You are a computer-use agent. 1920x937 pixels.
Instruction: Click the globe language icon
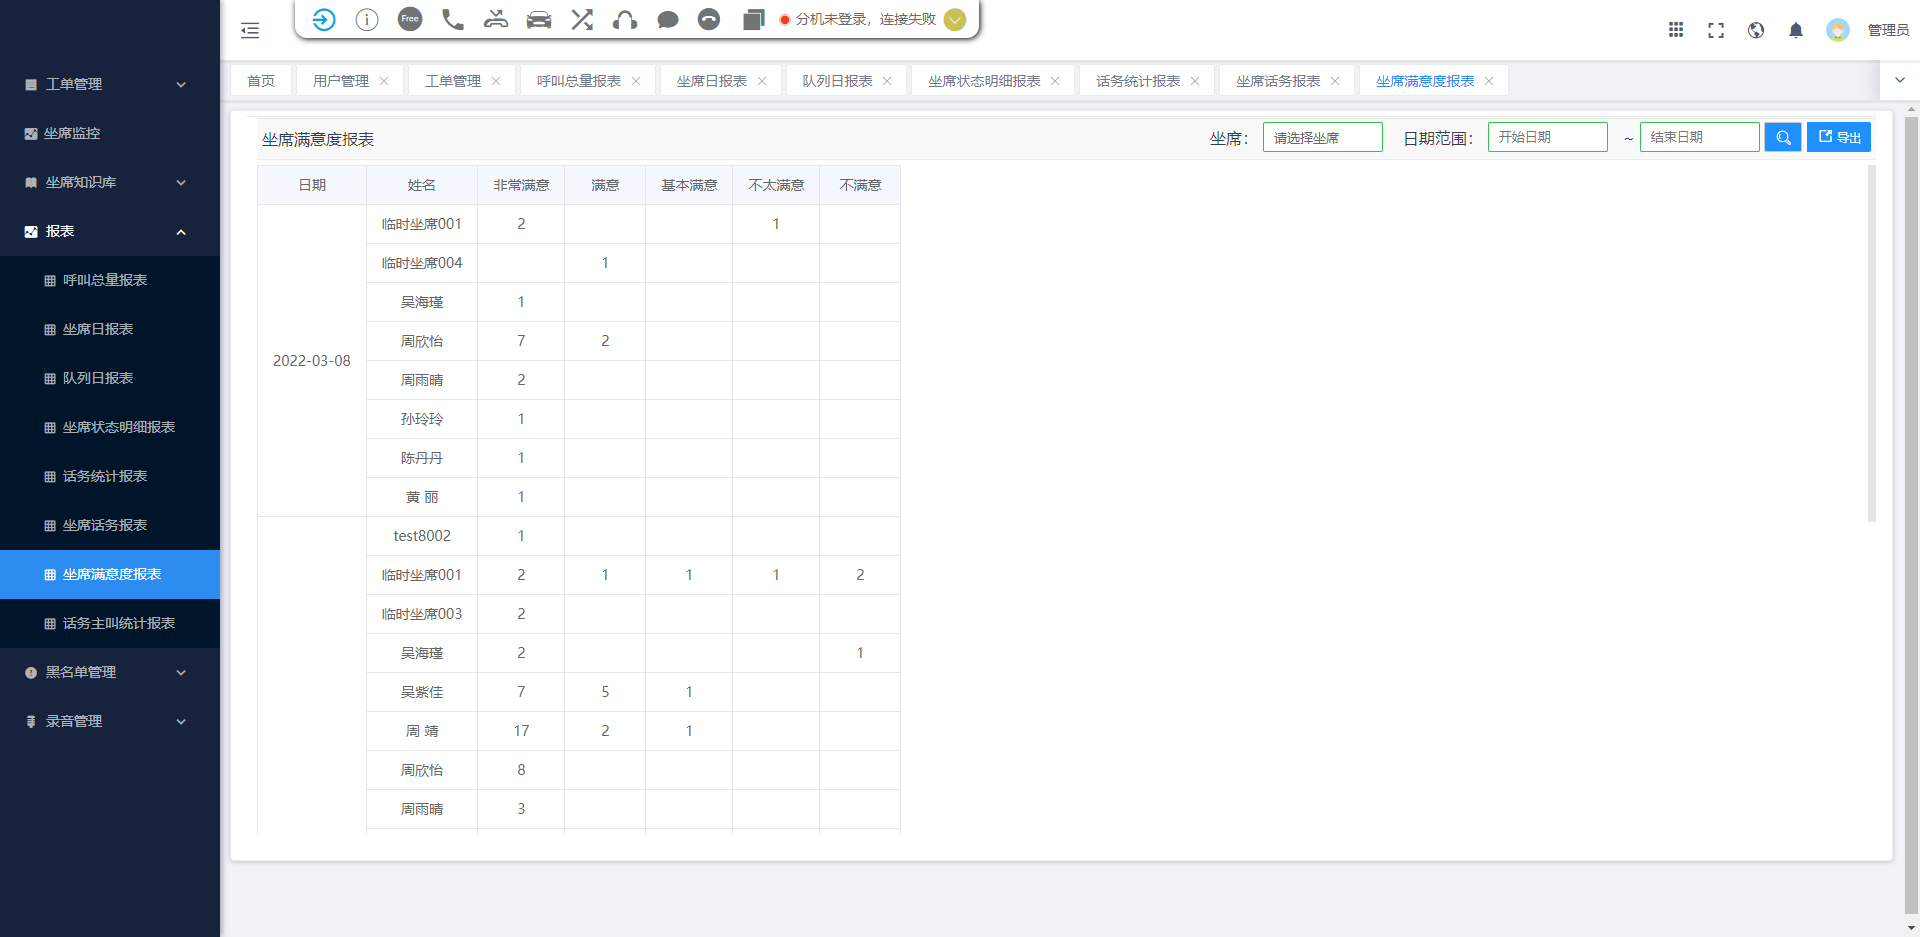(1756, 30)
